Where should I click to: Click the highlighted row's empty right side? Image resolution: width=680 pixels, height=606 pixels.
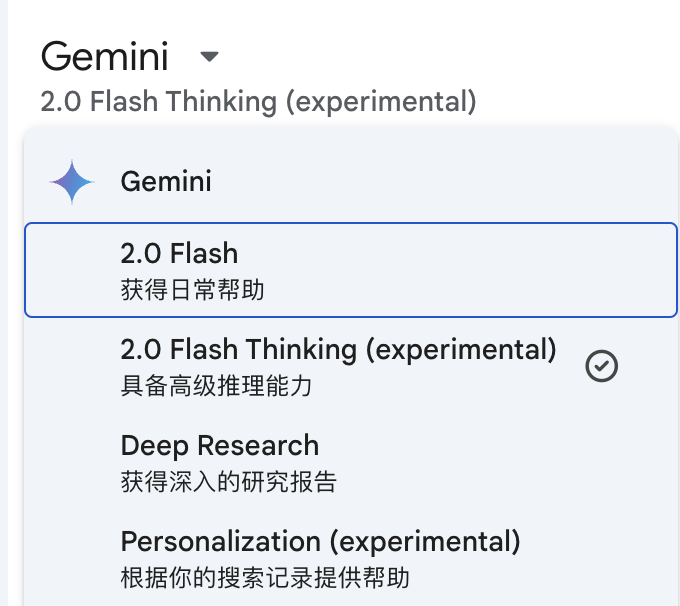[x=520, y=270]
